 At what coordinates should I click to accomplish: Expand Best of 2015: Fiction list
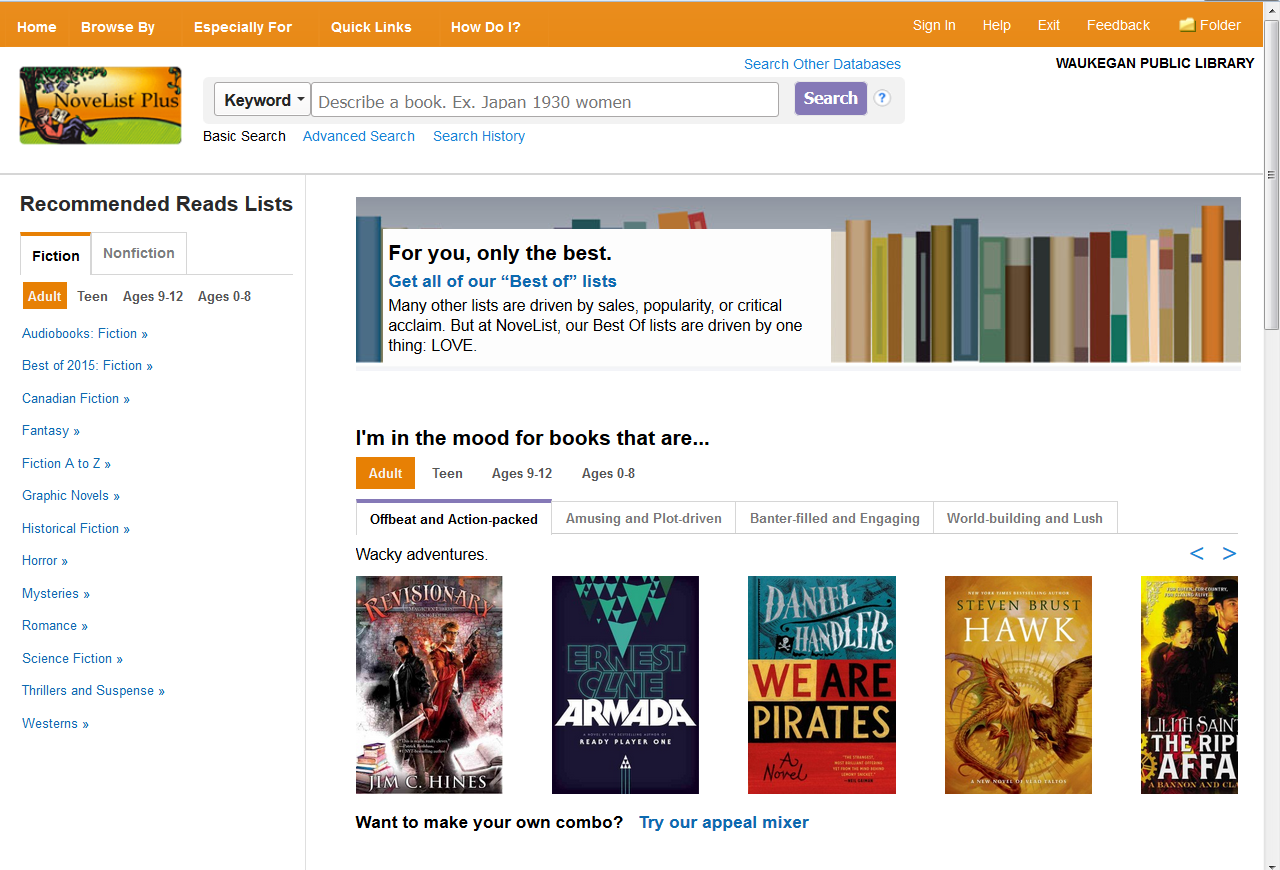click(x=87, y=365)
